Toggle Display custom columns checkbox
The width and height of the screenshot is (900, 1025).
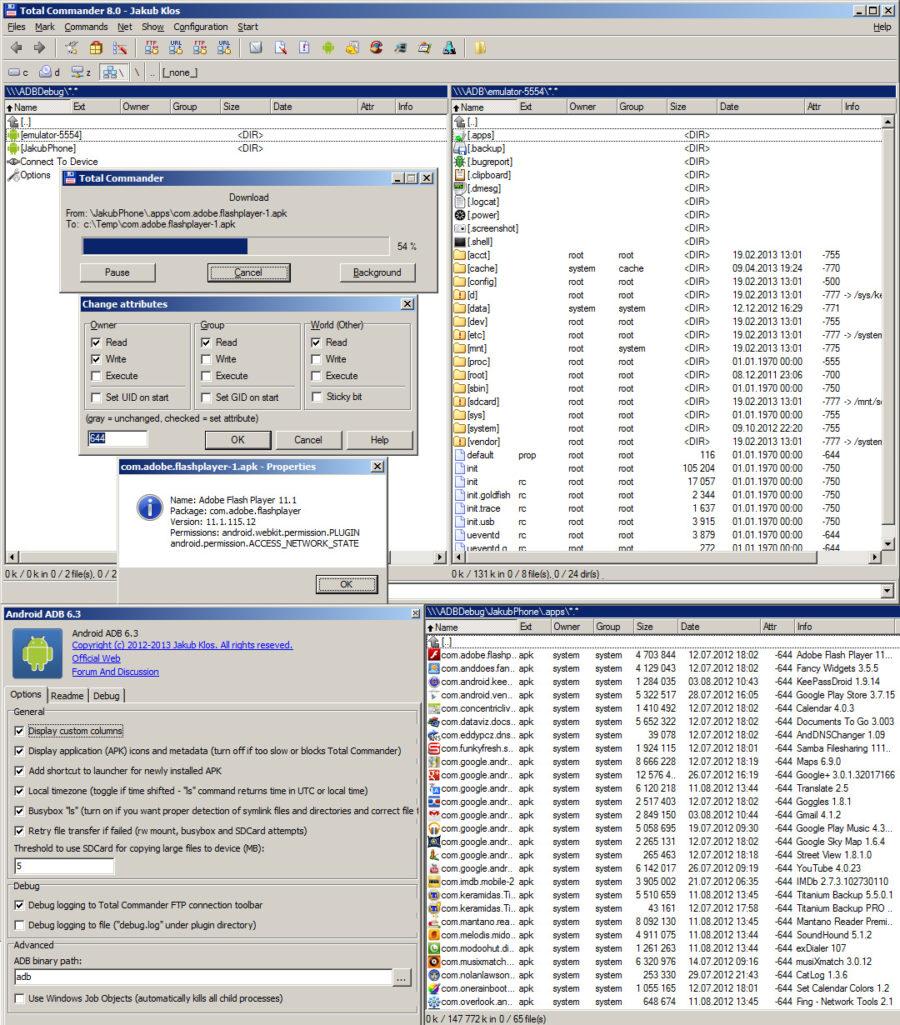click(19, 731)
